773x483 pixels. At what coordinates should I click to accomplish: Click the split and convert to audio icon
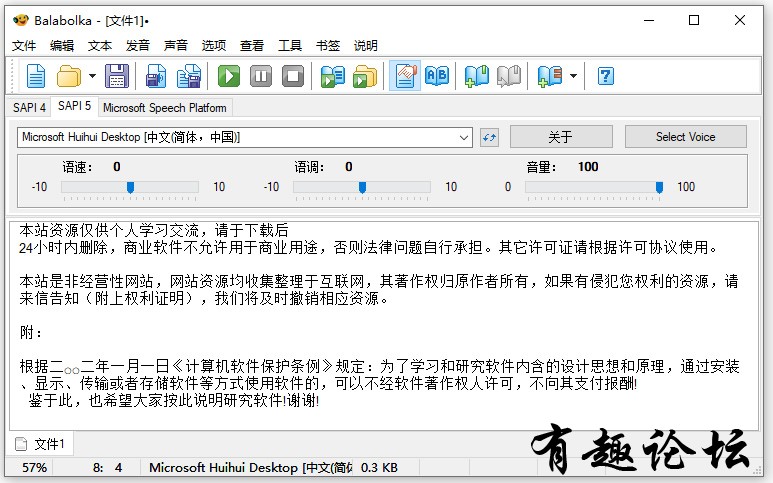189,76
